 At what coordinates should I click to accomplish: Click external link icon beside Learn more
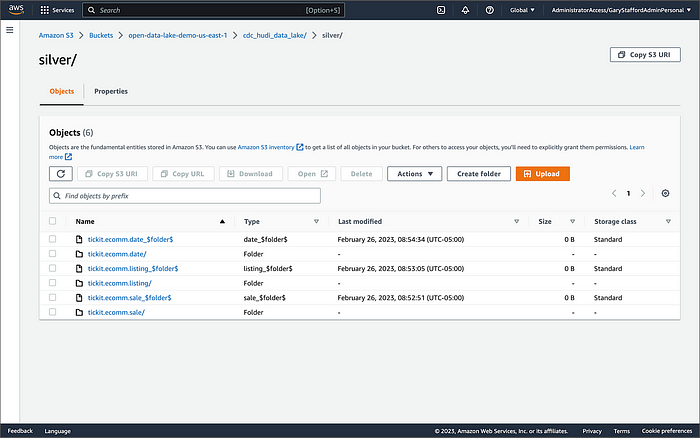68,157
